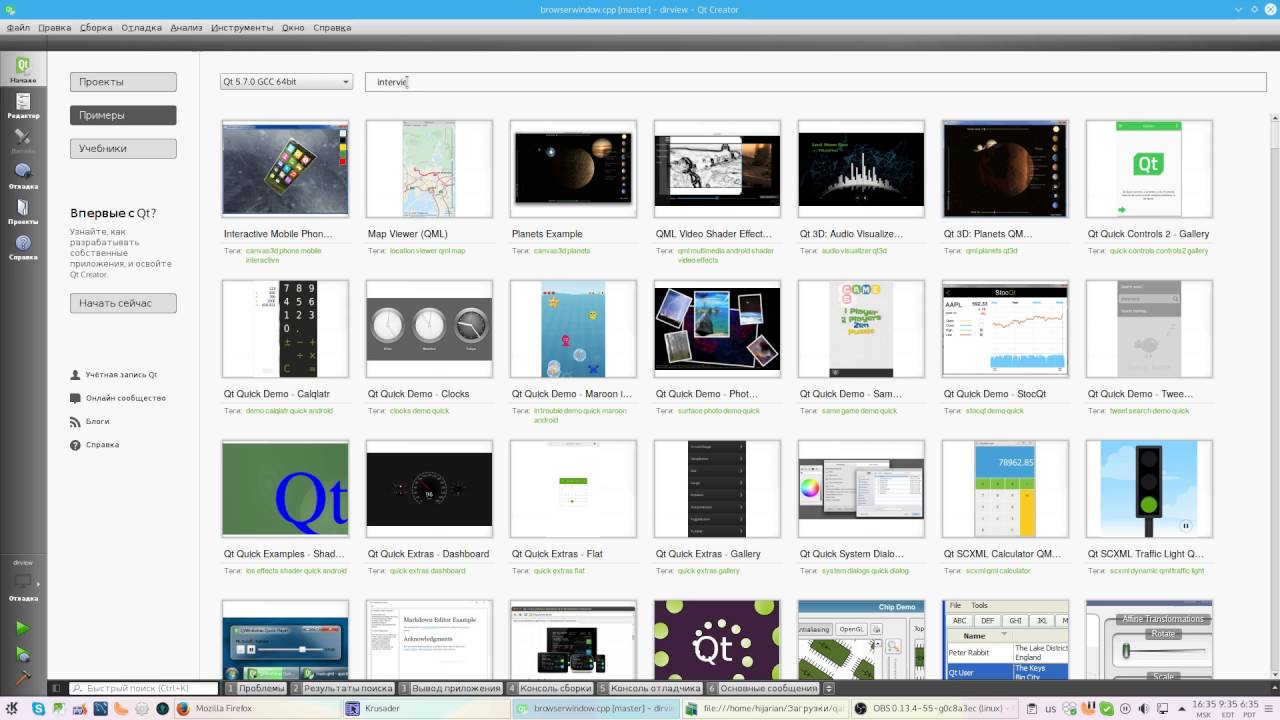Screen dimensions: 1280x720
Task: Open the Map Viewer (QML) example
Action: [x=429, y=169]
